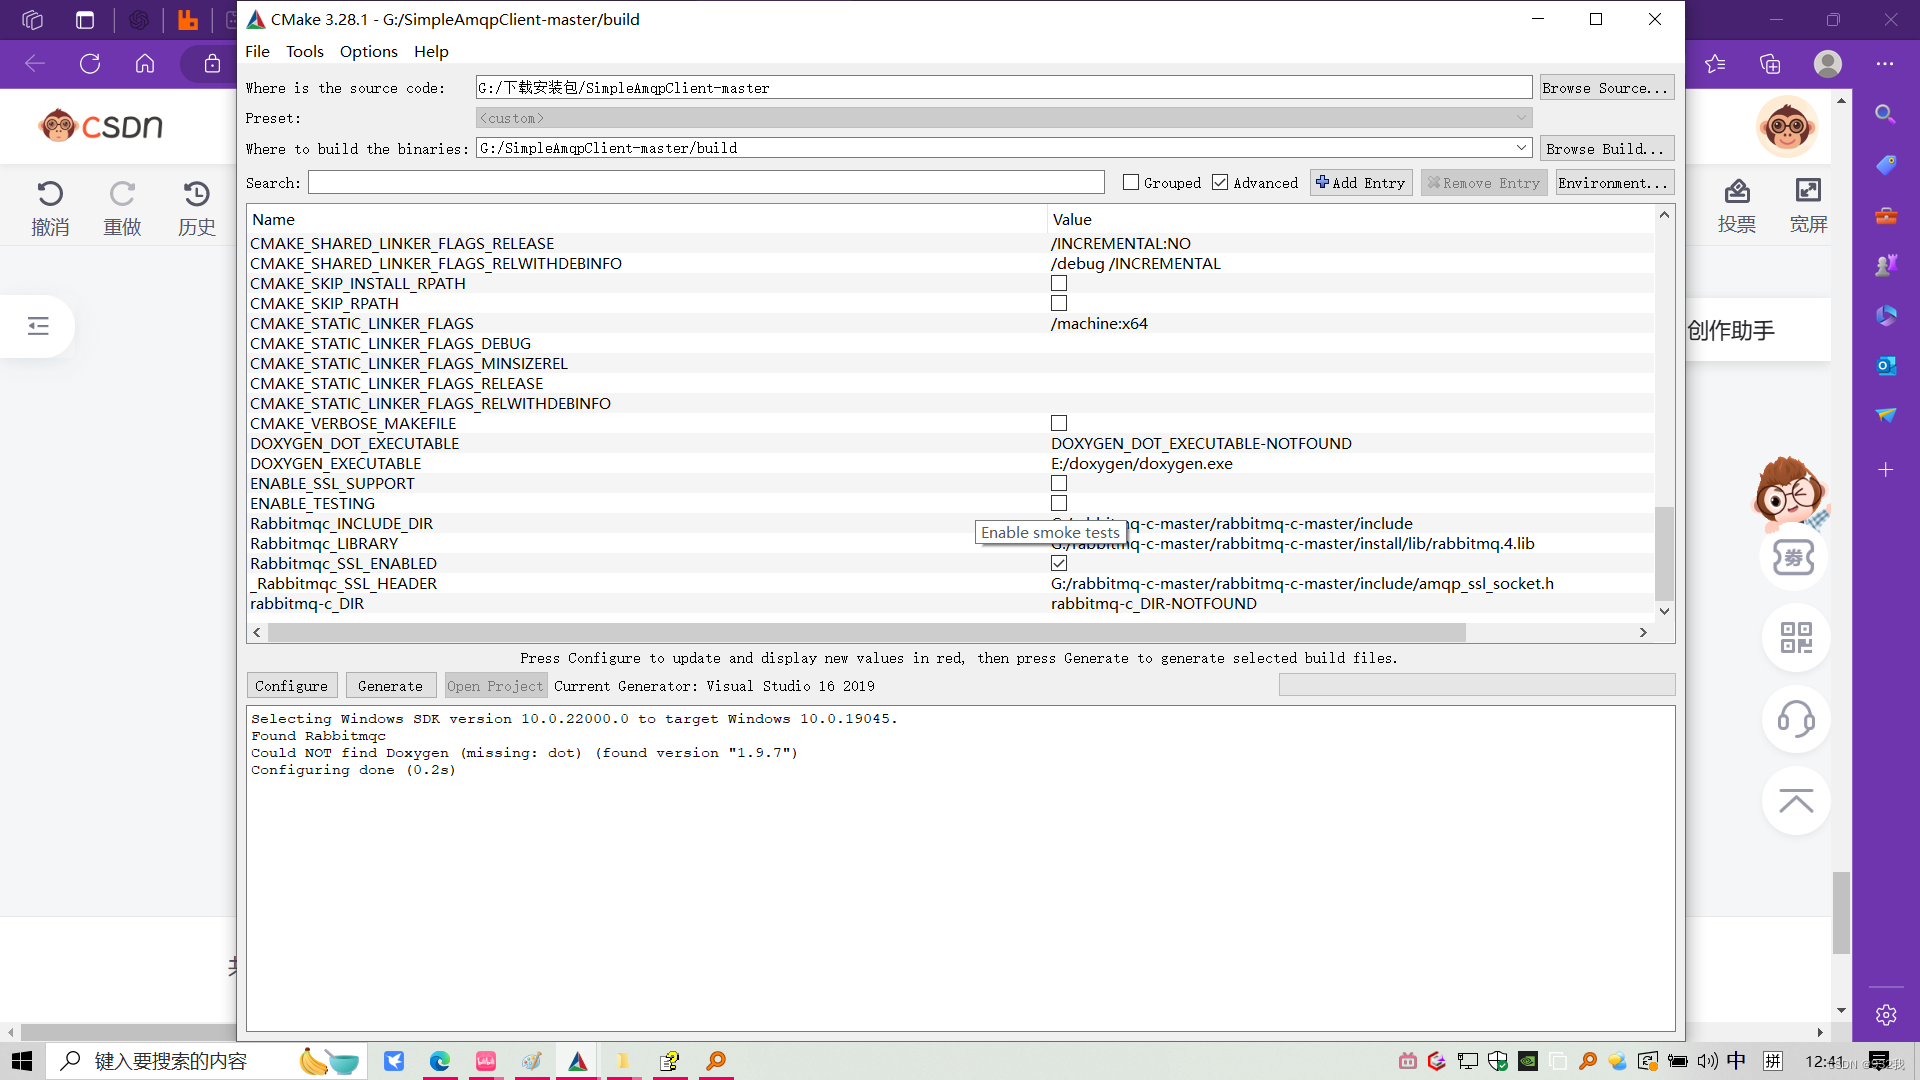Open the Preset dropdown
The height and width of the screenshot is (1080, 1920).
click(x=1521, y=117)
